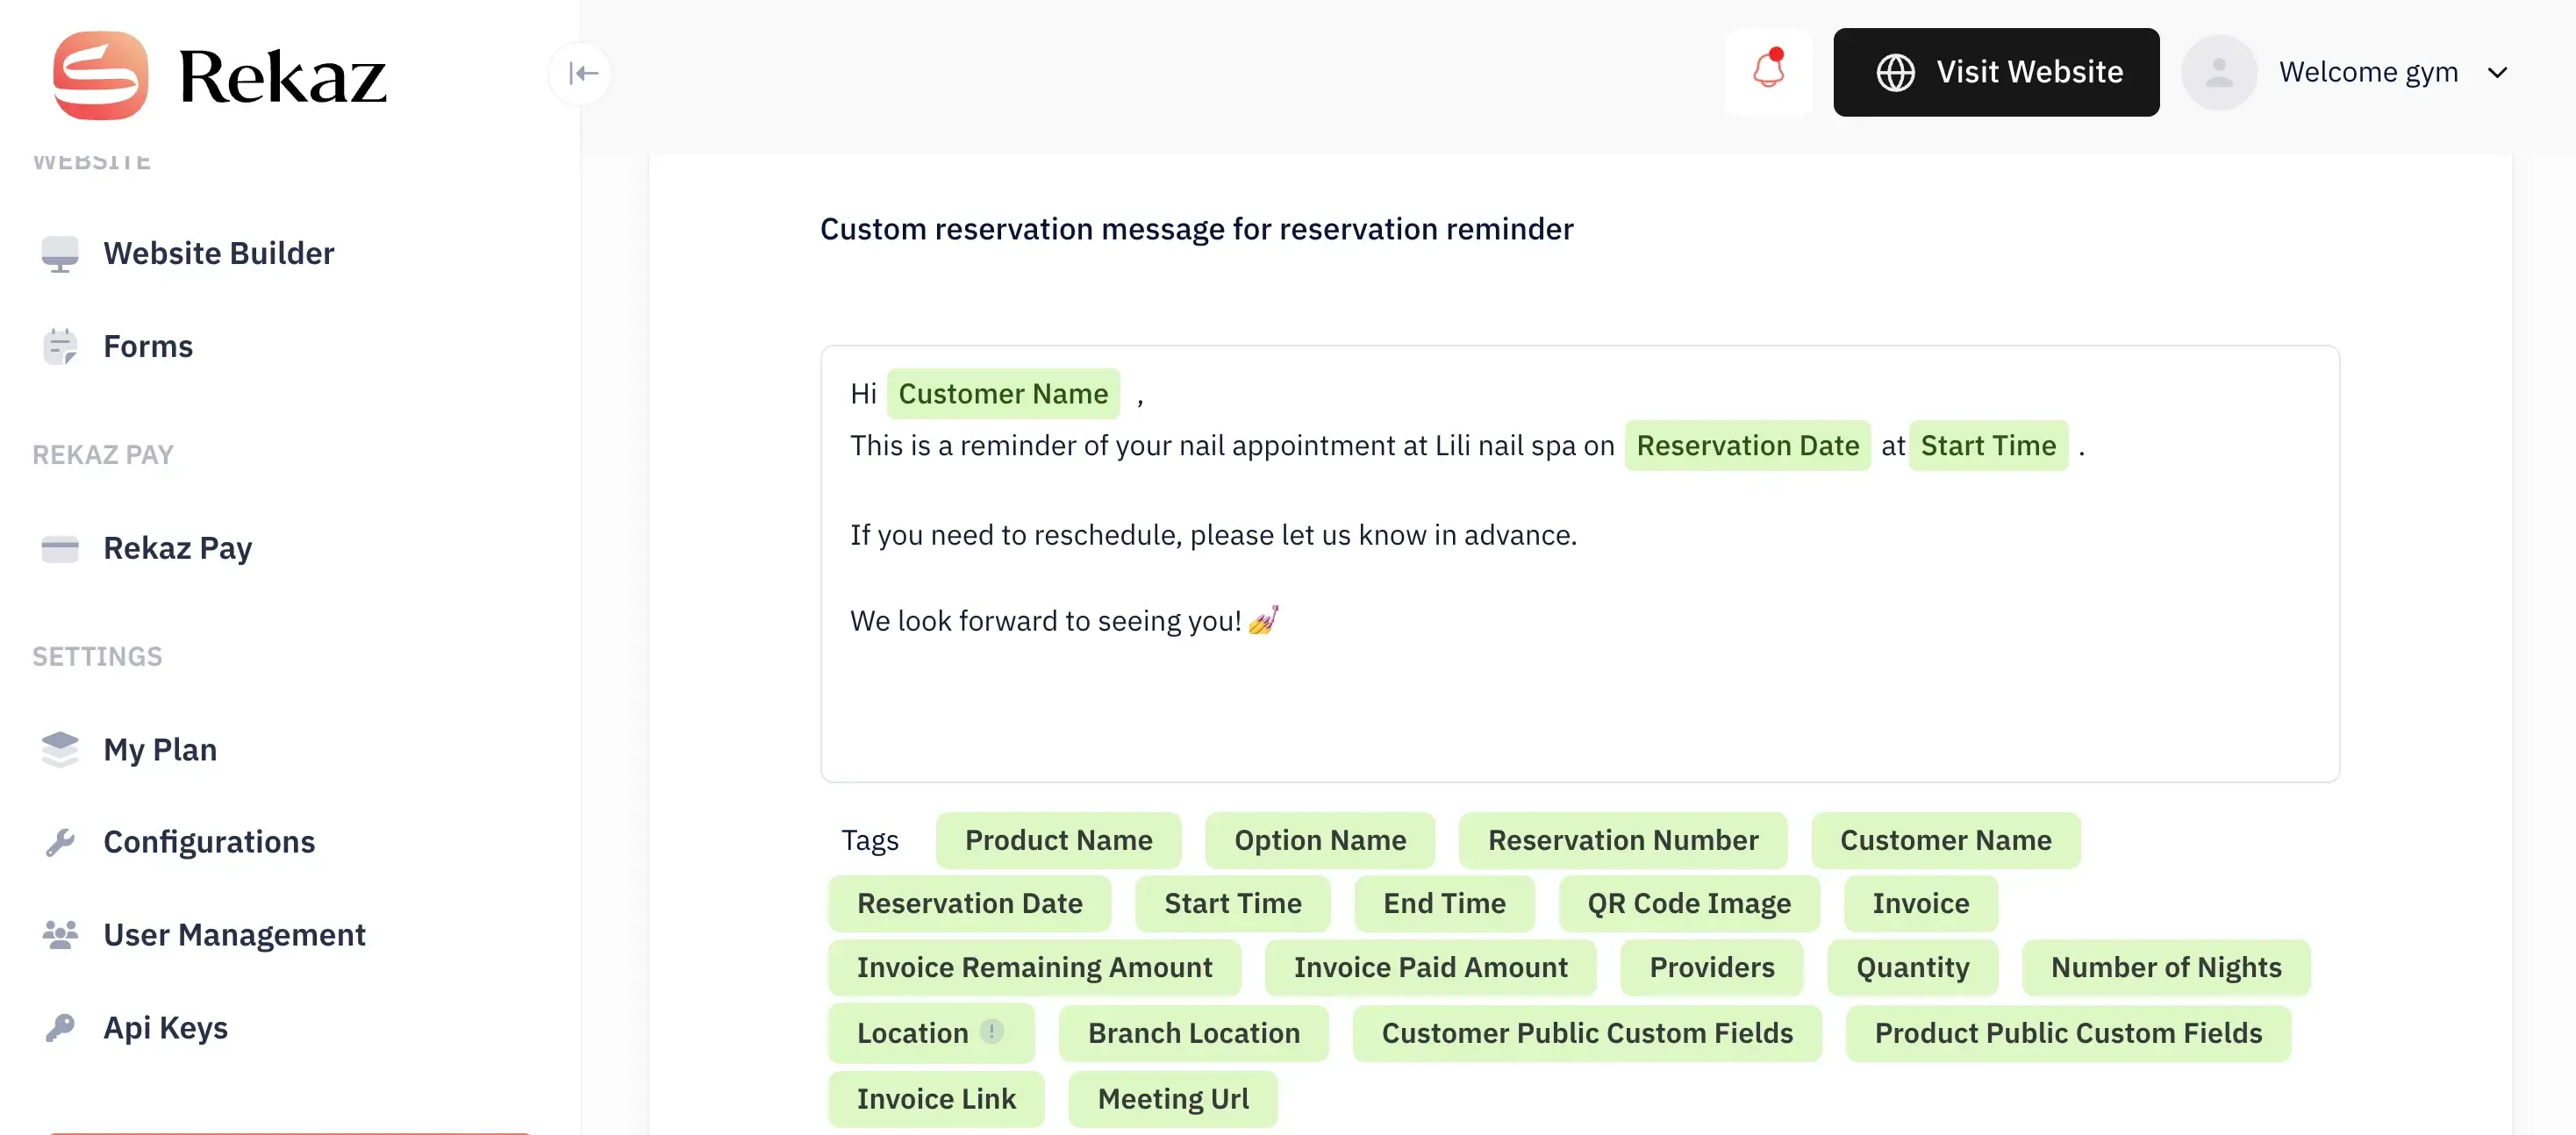Insert the Number of Nights tag
The height and width of the screenshot is (1135, 2576).
2166,967
